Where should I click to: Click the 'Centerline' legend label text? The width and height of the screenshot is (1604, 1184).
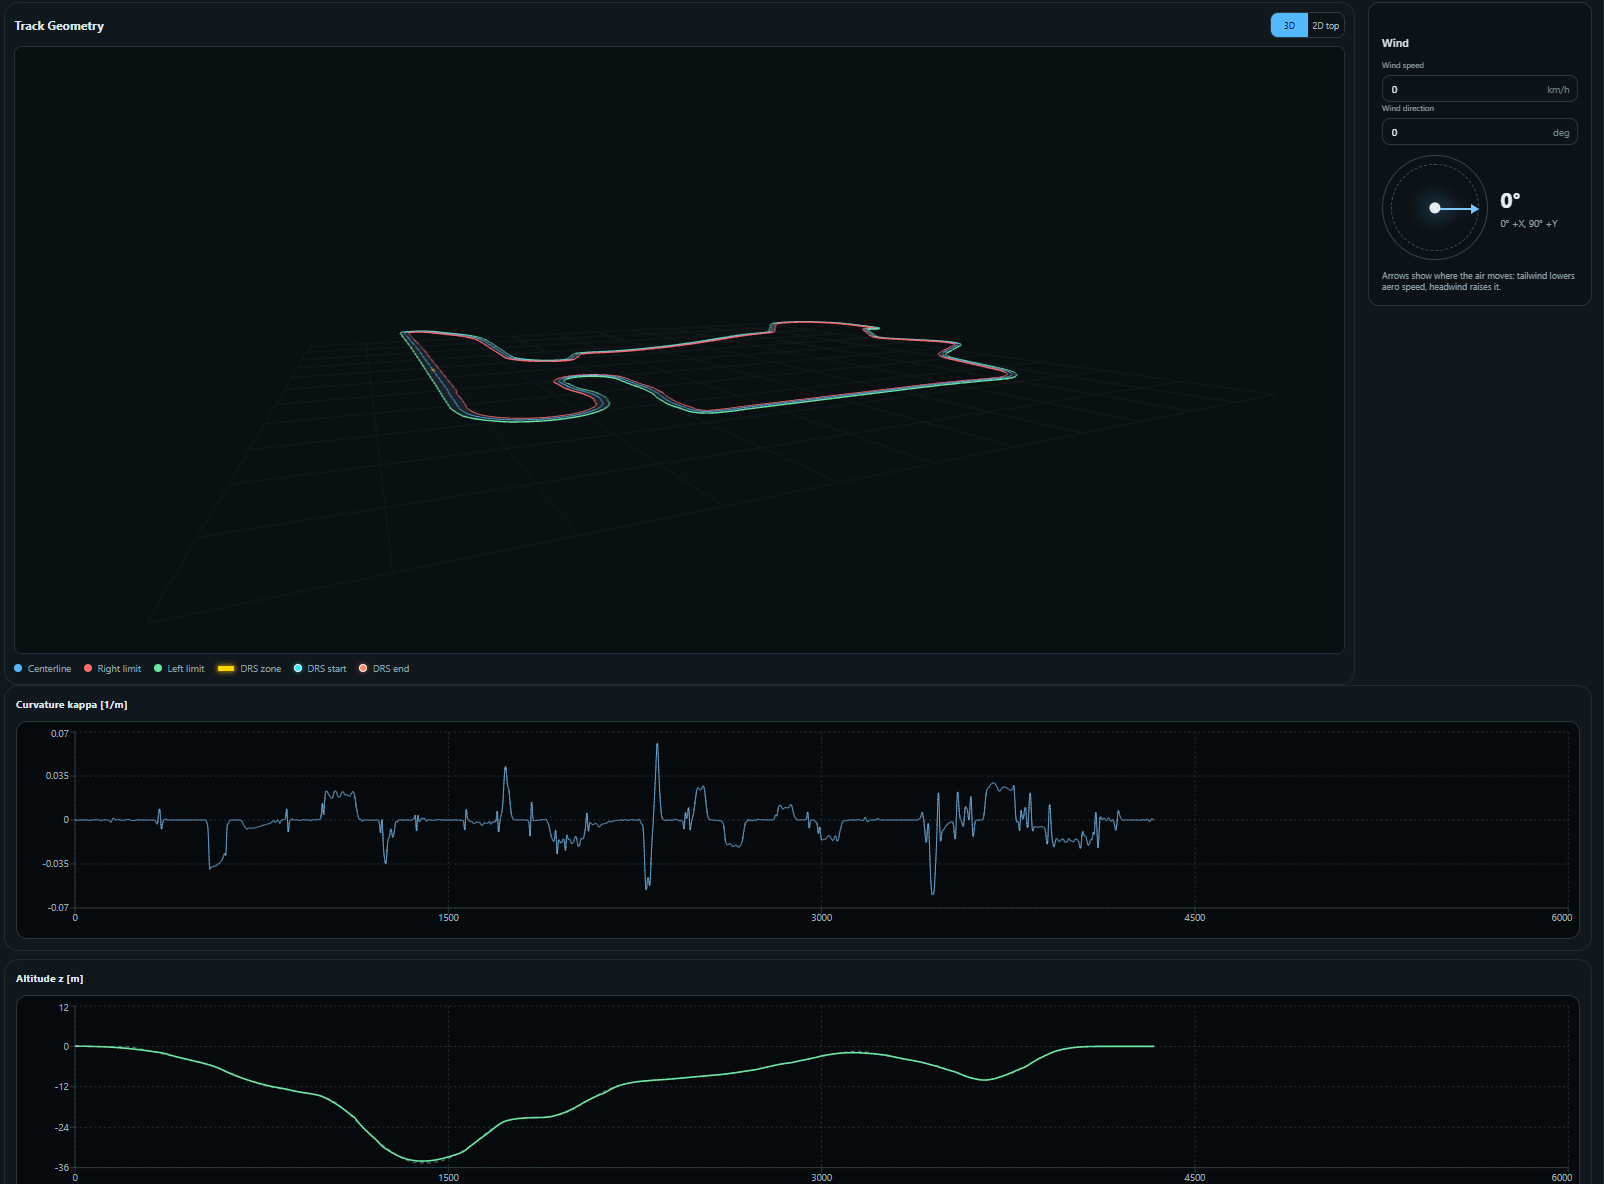pos(49,669)
